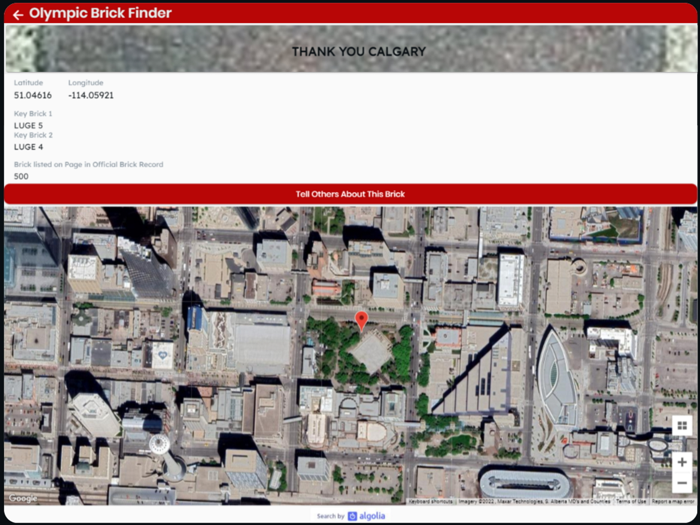Click the Google logo on the map
700x525 pixels.
tap(23, 498)
